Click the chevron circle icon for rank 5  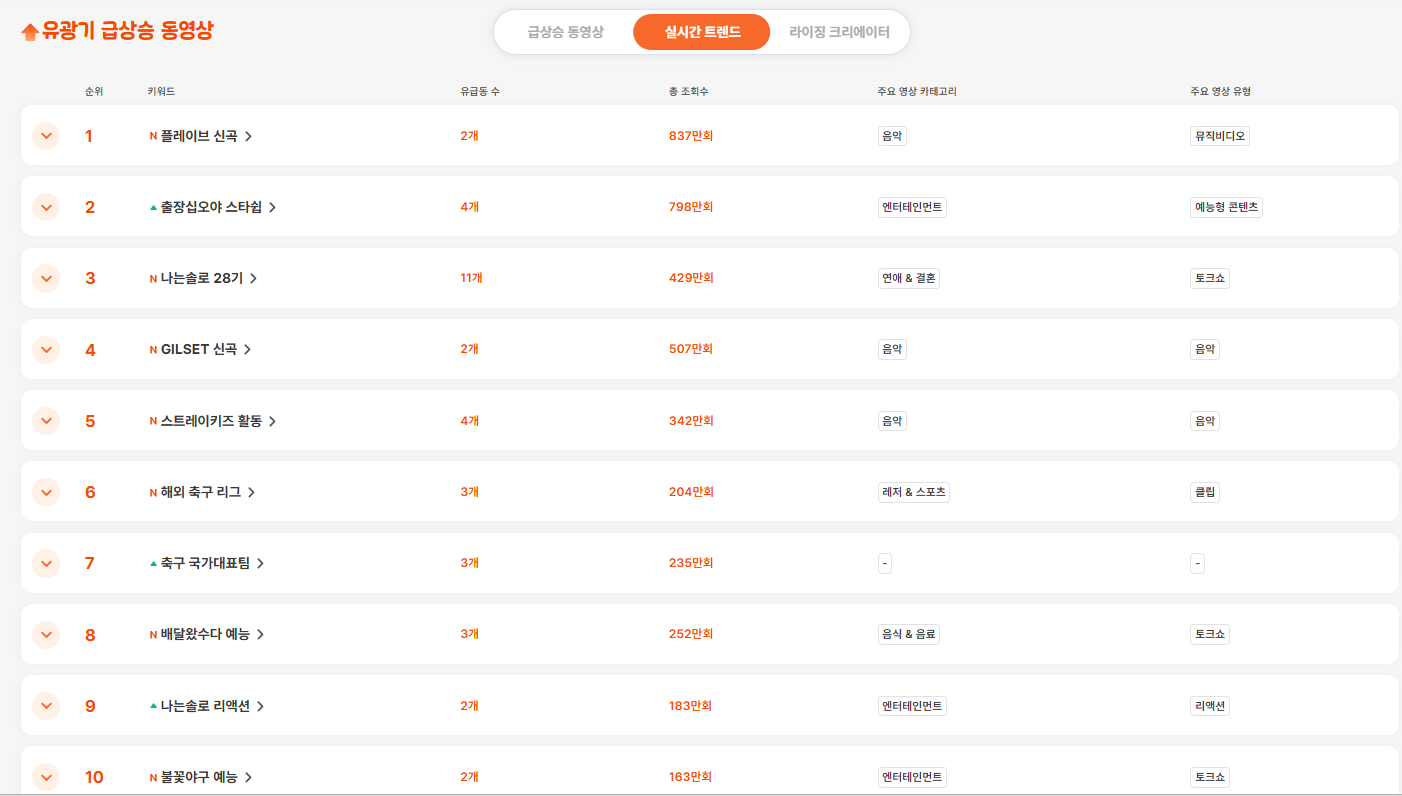point(46,421)
